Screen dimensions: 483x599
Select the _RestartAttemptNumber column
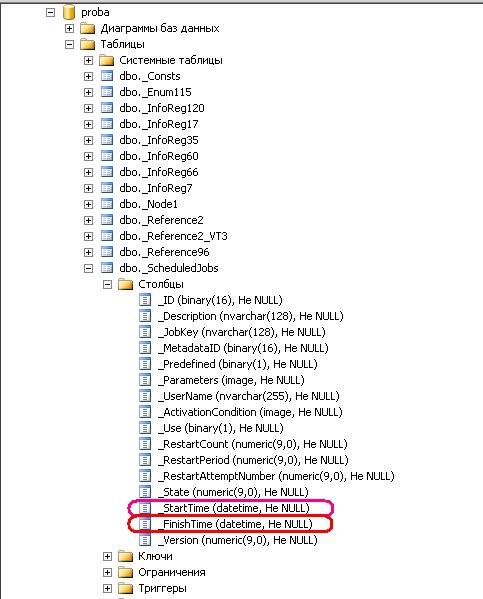pyautogui.click(x=276, y=476)
